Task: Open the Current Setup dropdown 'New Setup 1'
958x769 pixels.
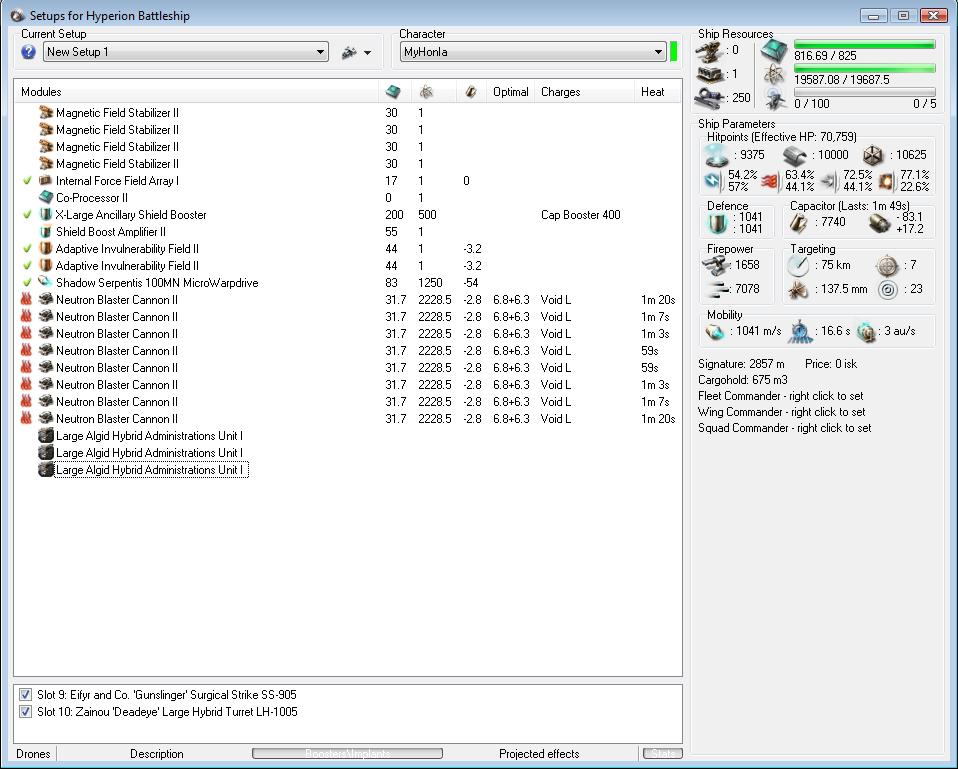Action: [x=186, y=52]
